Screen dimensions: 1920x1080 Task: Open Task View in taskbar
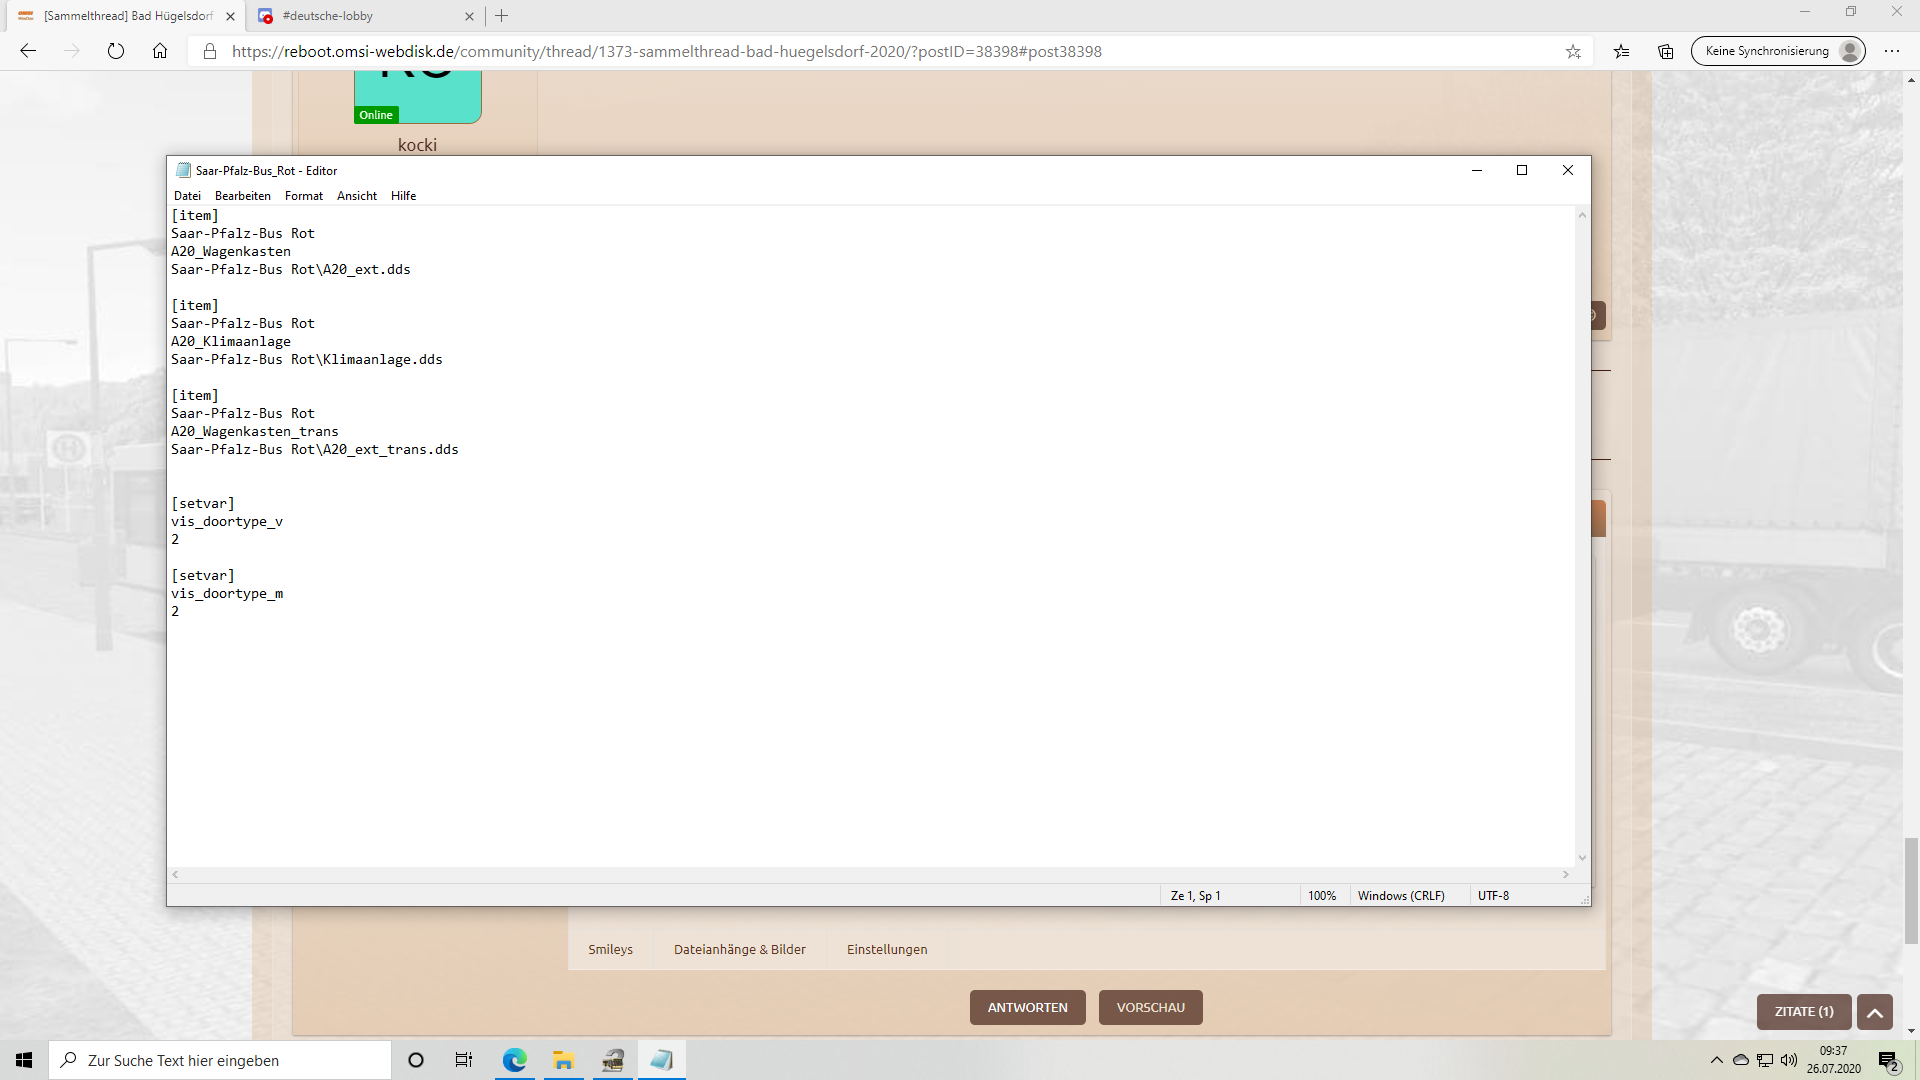coord(464,1060)
